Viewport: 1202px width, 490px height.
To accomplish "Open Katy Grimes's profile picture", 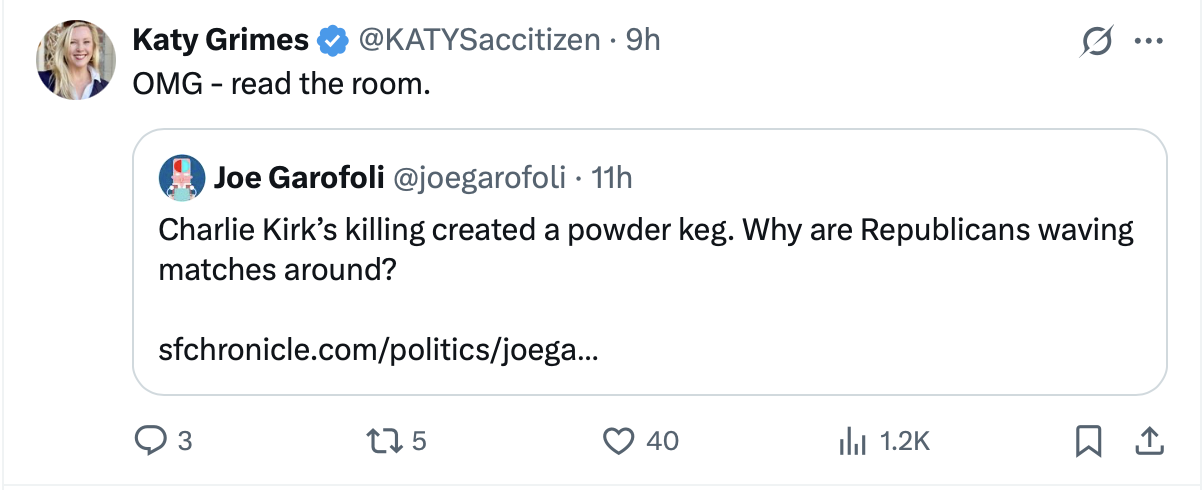I will 73,61.
